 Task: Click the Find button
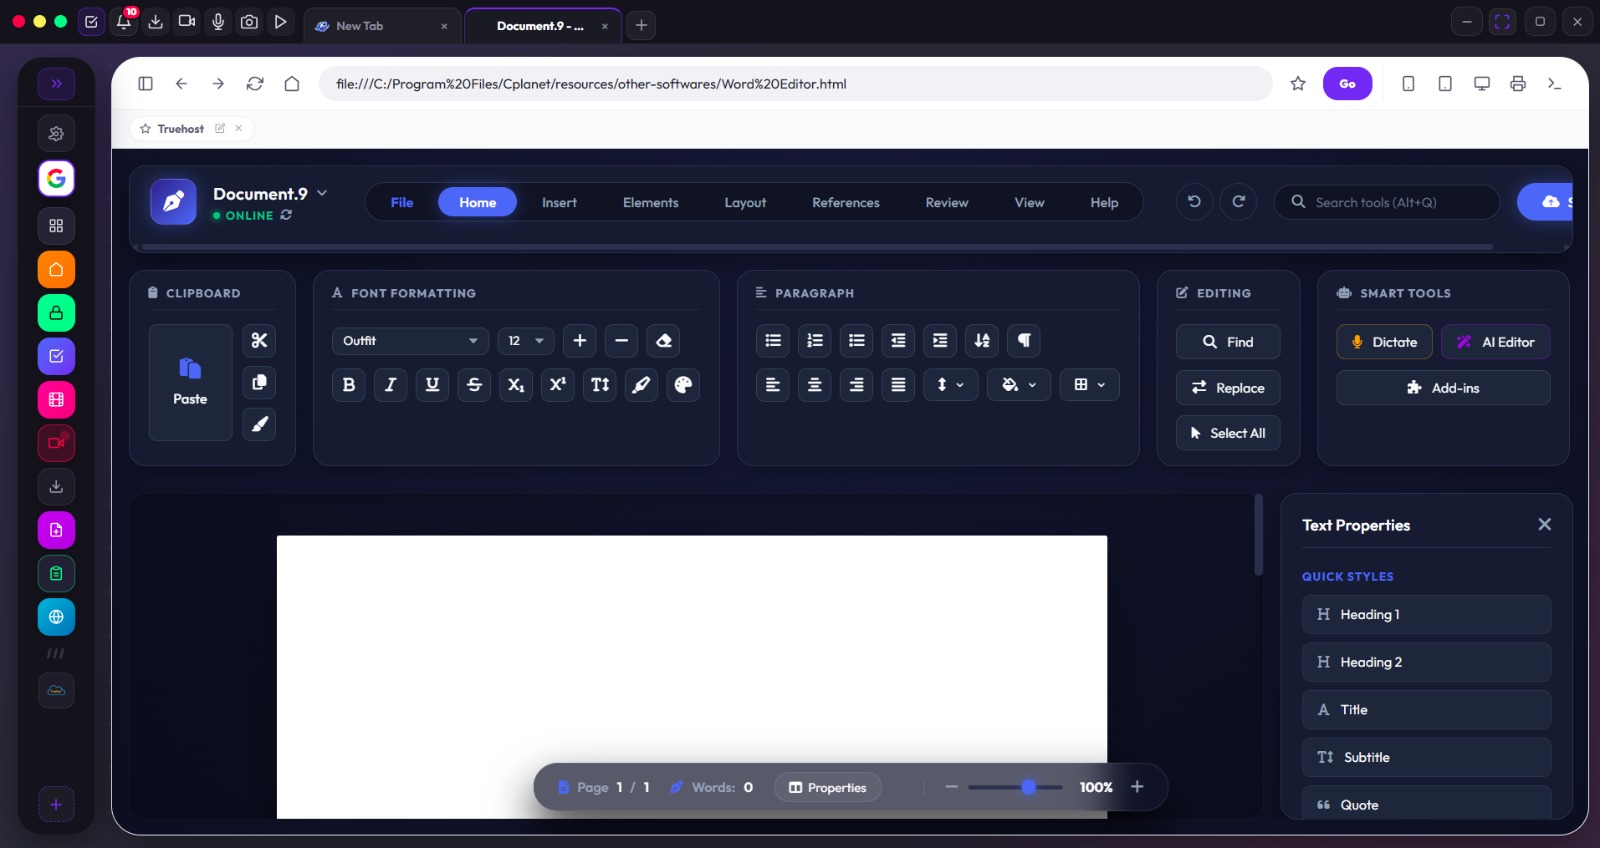1228,342
